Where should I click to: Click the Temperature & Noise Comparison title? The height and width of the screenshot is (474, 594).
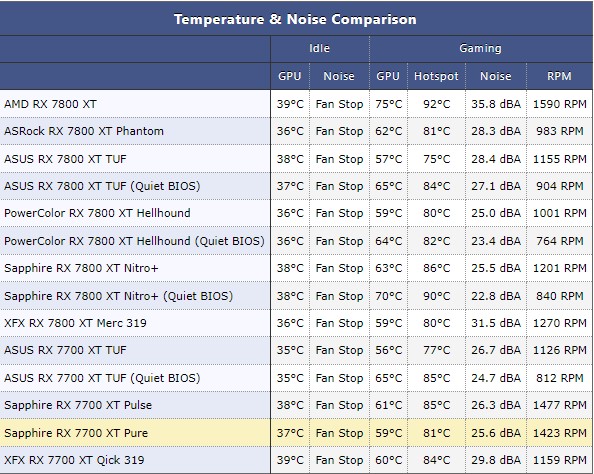(295, 19)
